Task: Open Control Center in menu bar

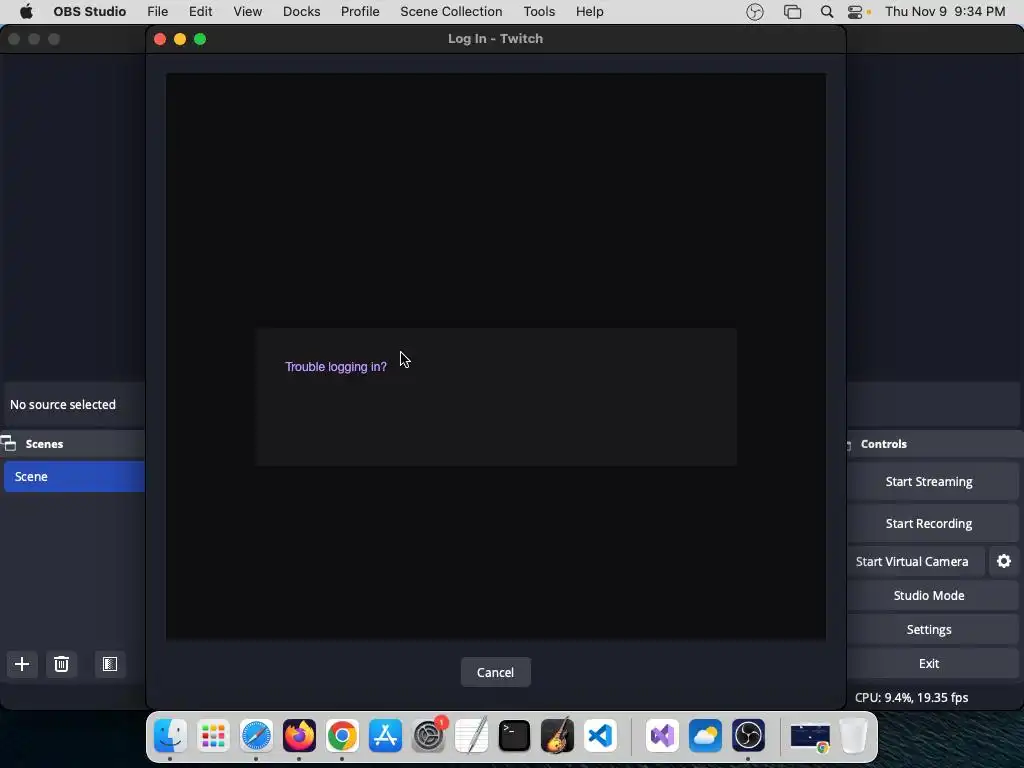Action: (x=856, y=12)
